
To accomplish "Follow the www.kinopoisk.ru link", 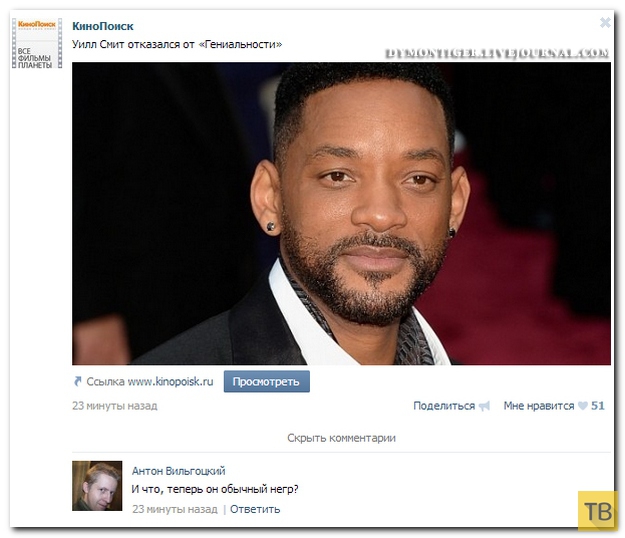I will click(170, 381).
